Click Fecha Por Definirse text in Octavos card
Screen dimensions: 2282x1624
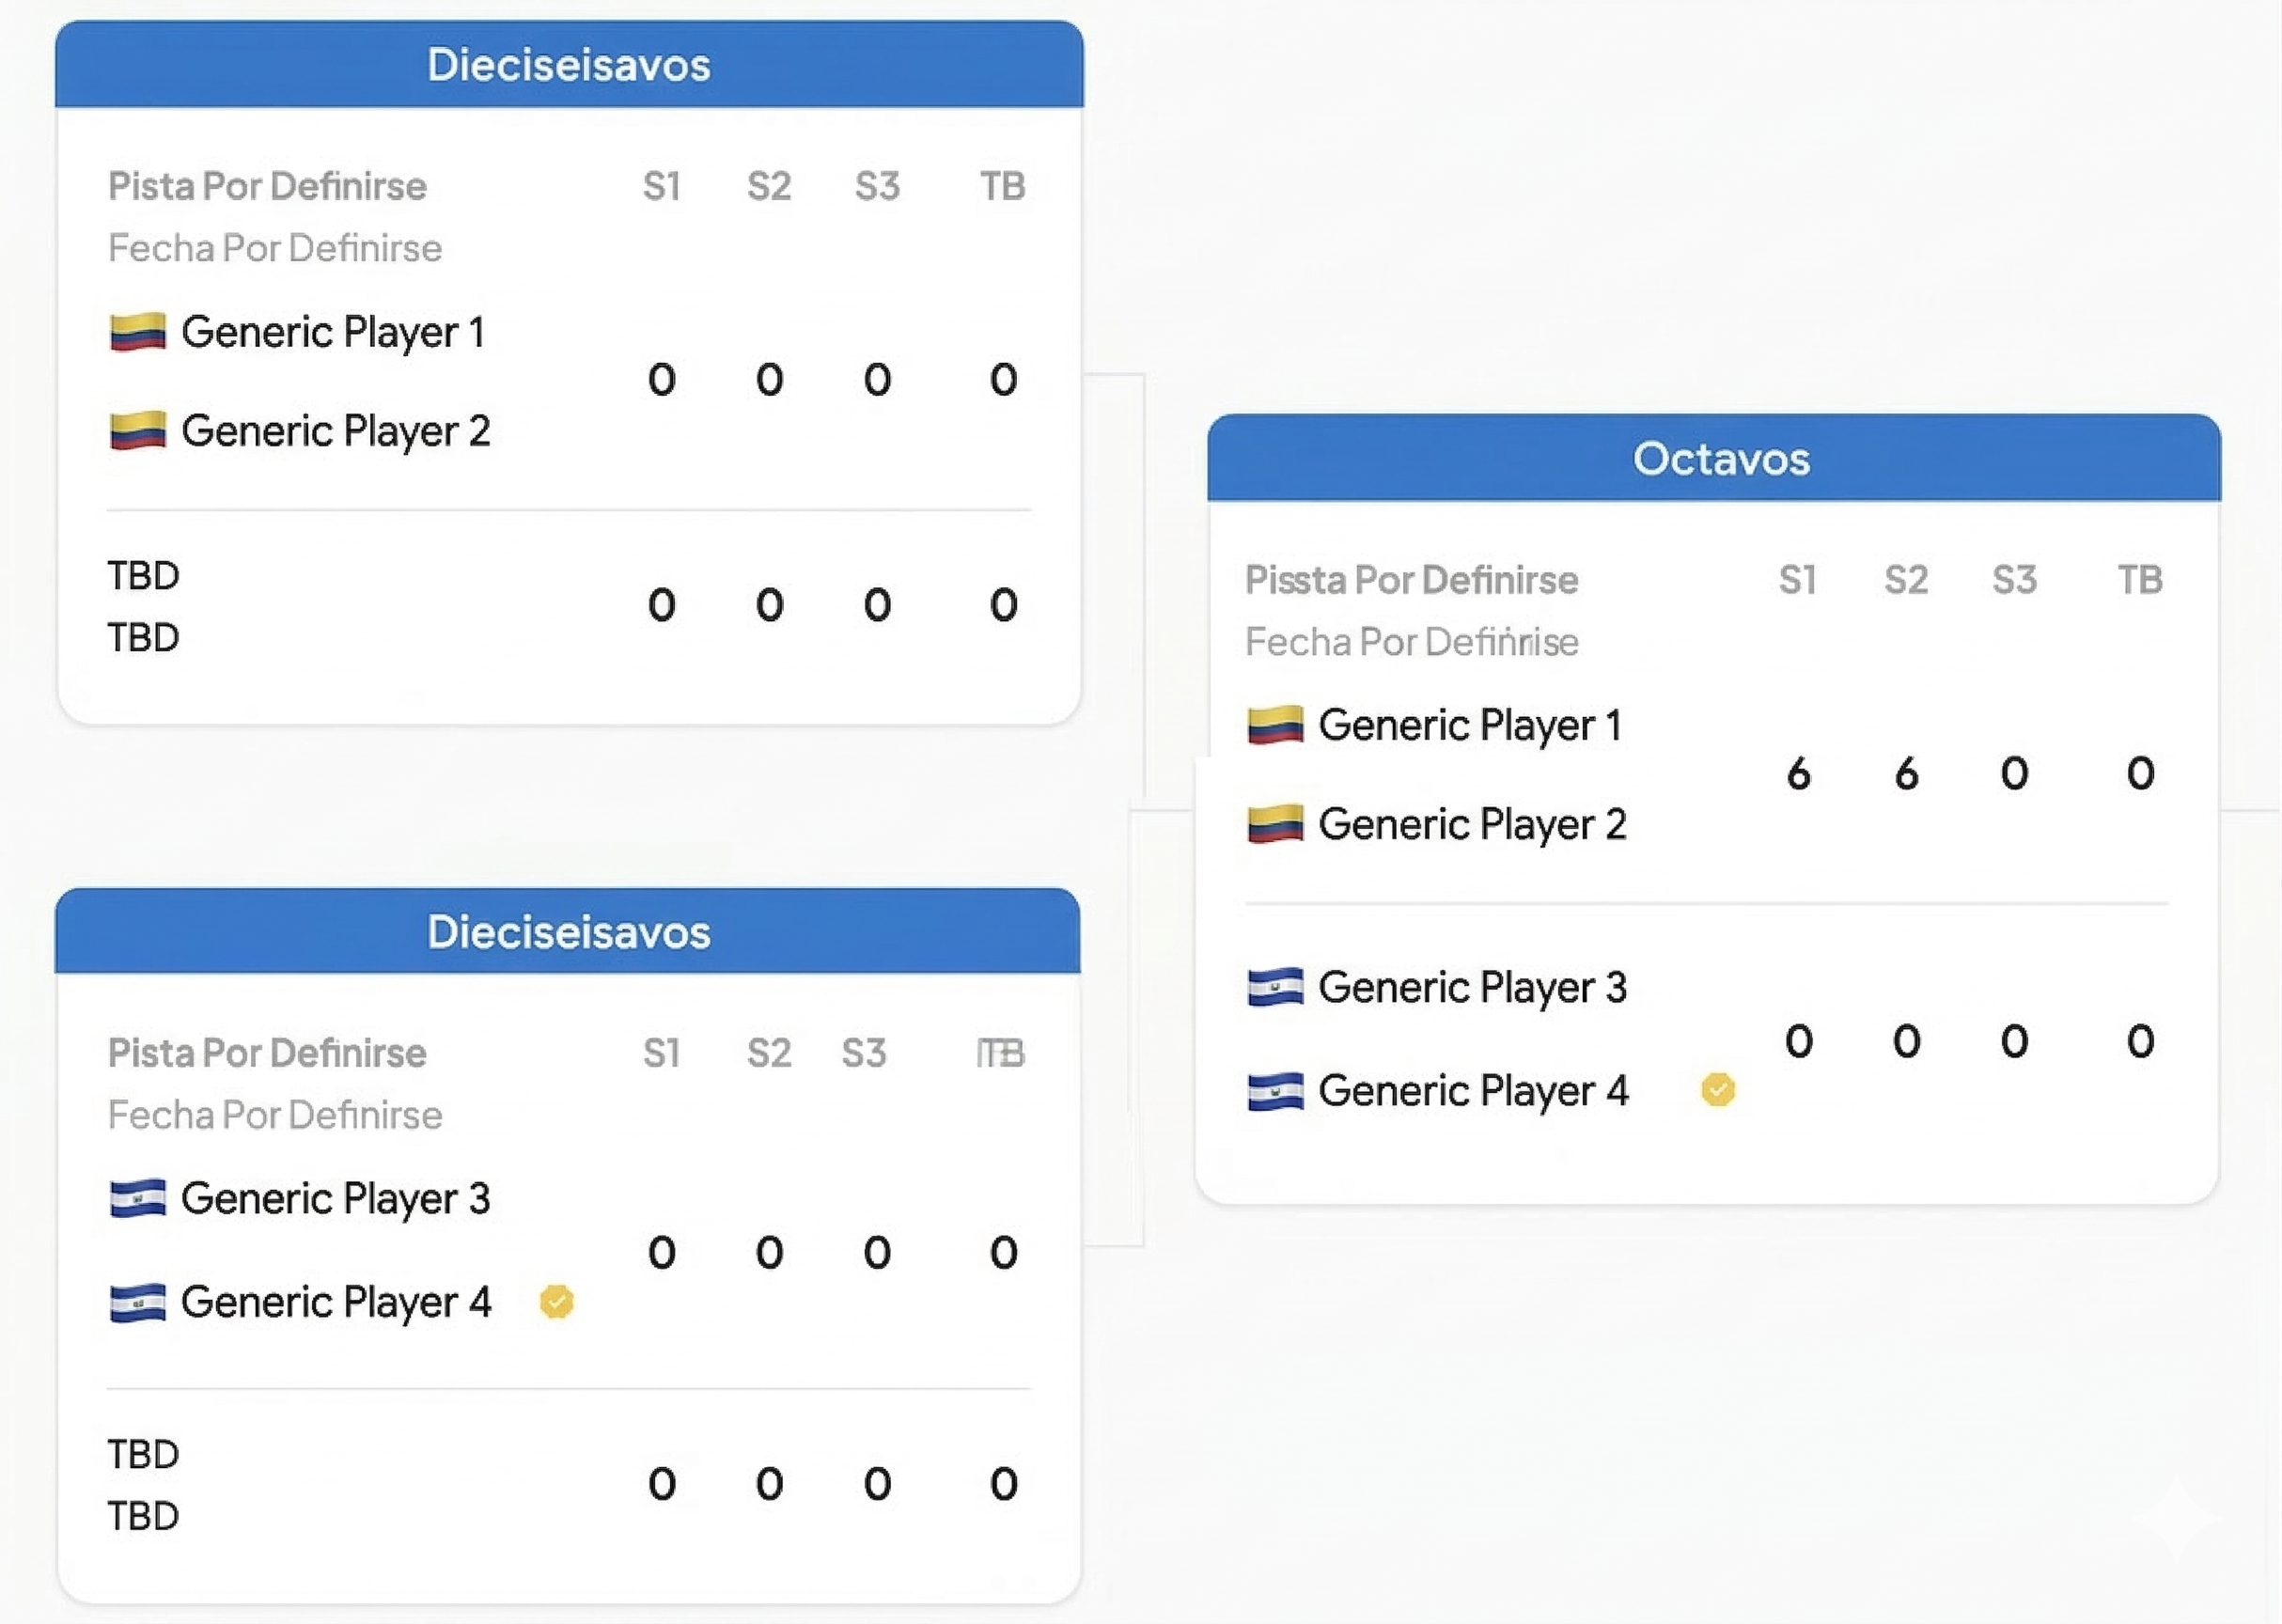pos(1411,642)
